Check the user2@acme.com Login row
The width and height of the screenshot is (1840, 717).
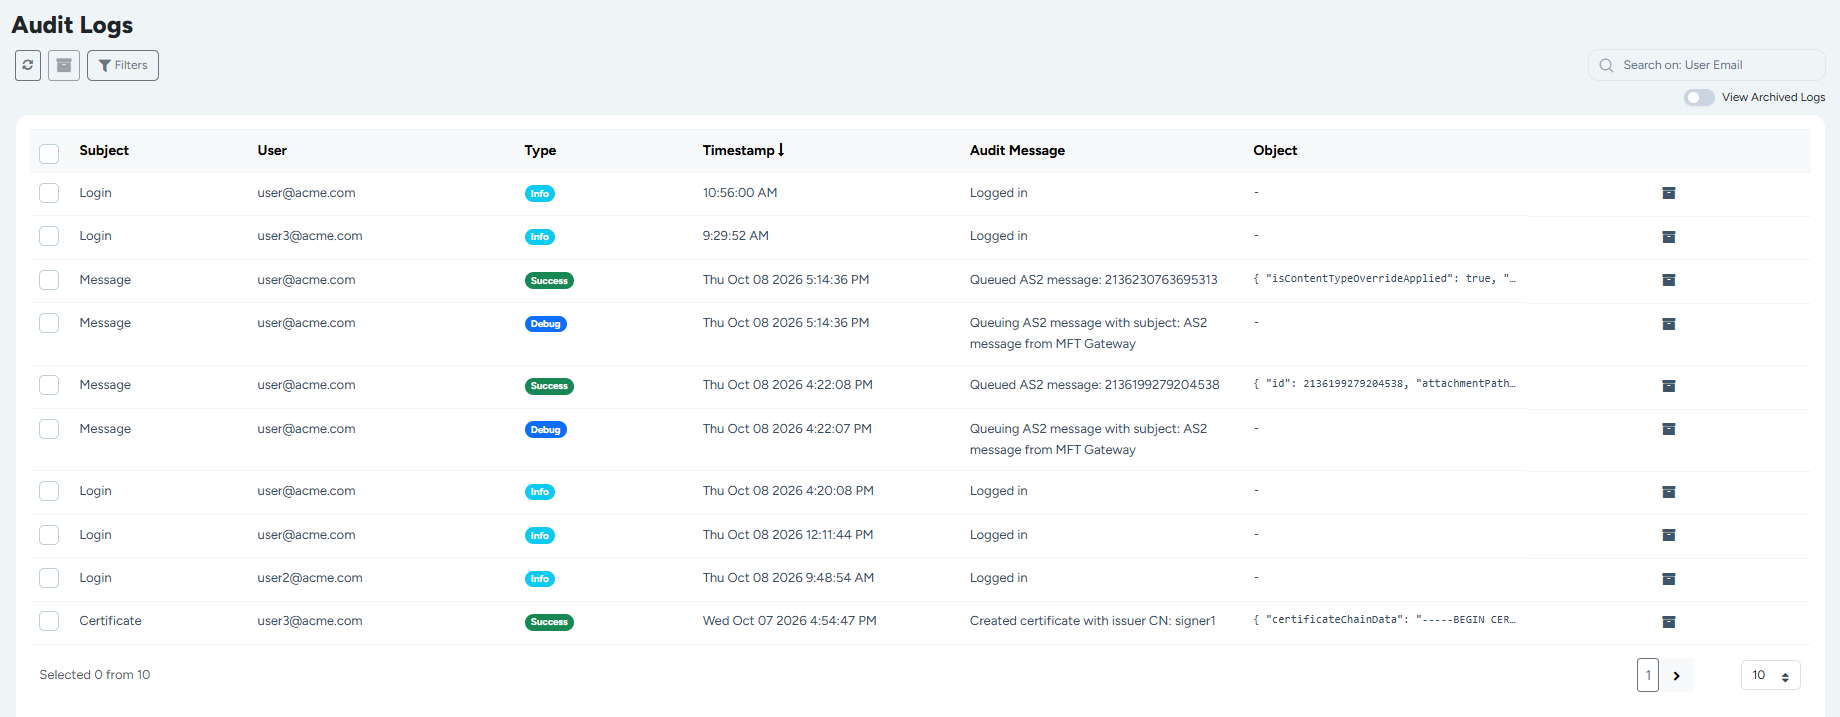49,578
